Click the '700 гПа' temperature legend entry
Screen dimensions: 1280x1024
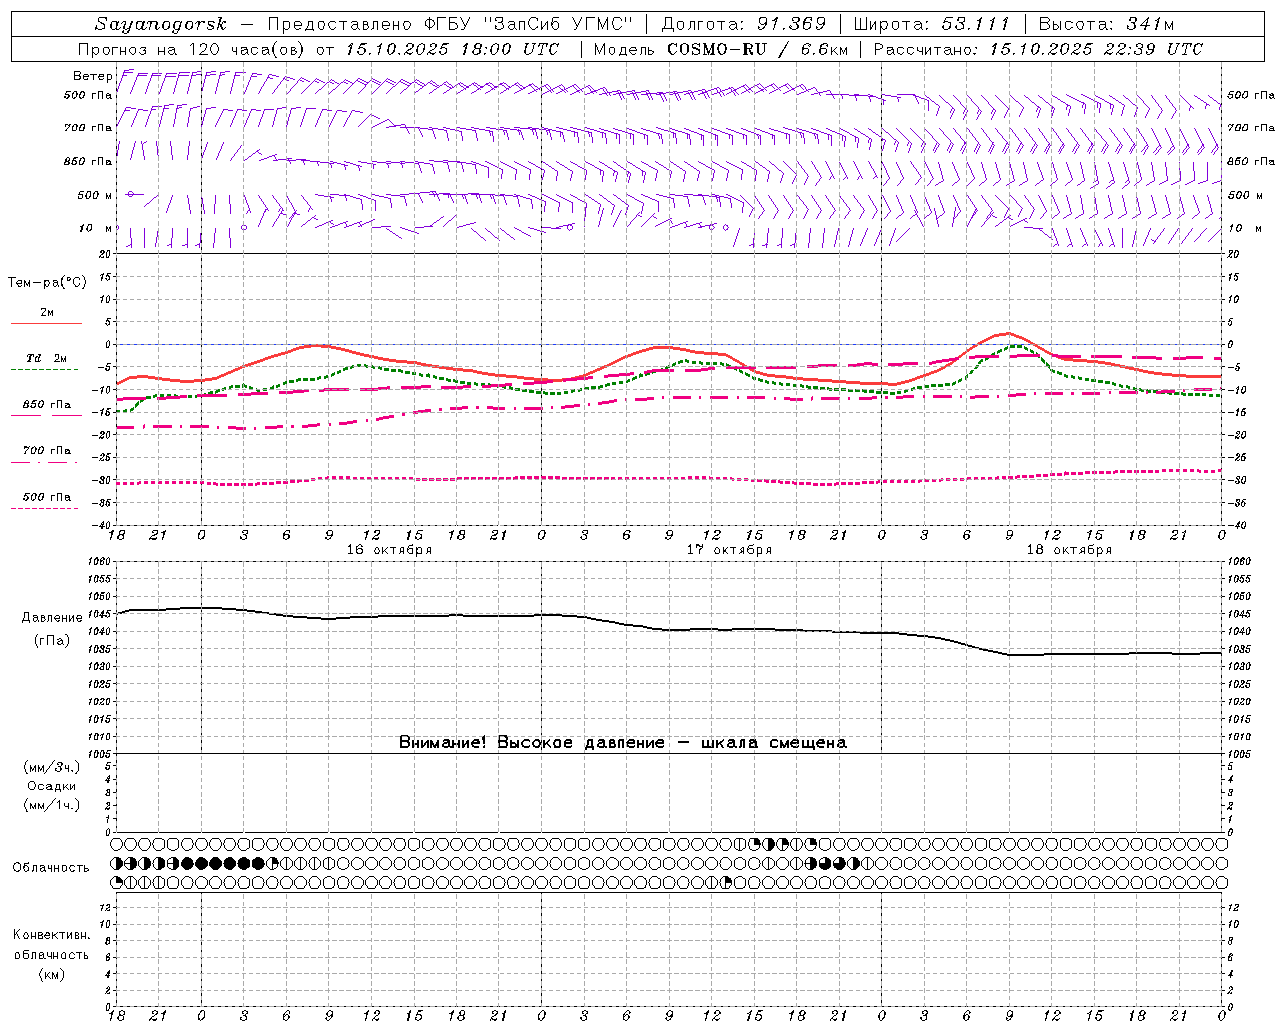(x=47, y=450)
